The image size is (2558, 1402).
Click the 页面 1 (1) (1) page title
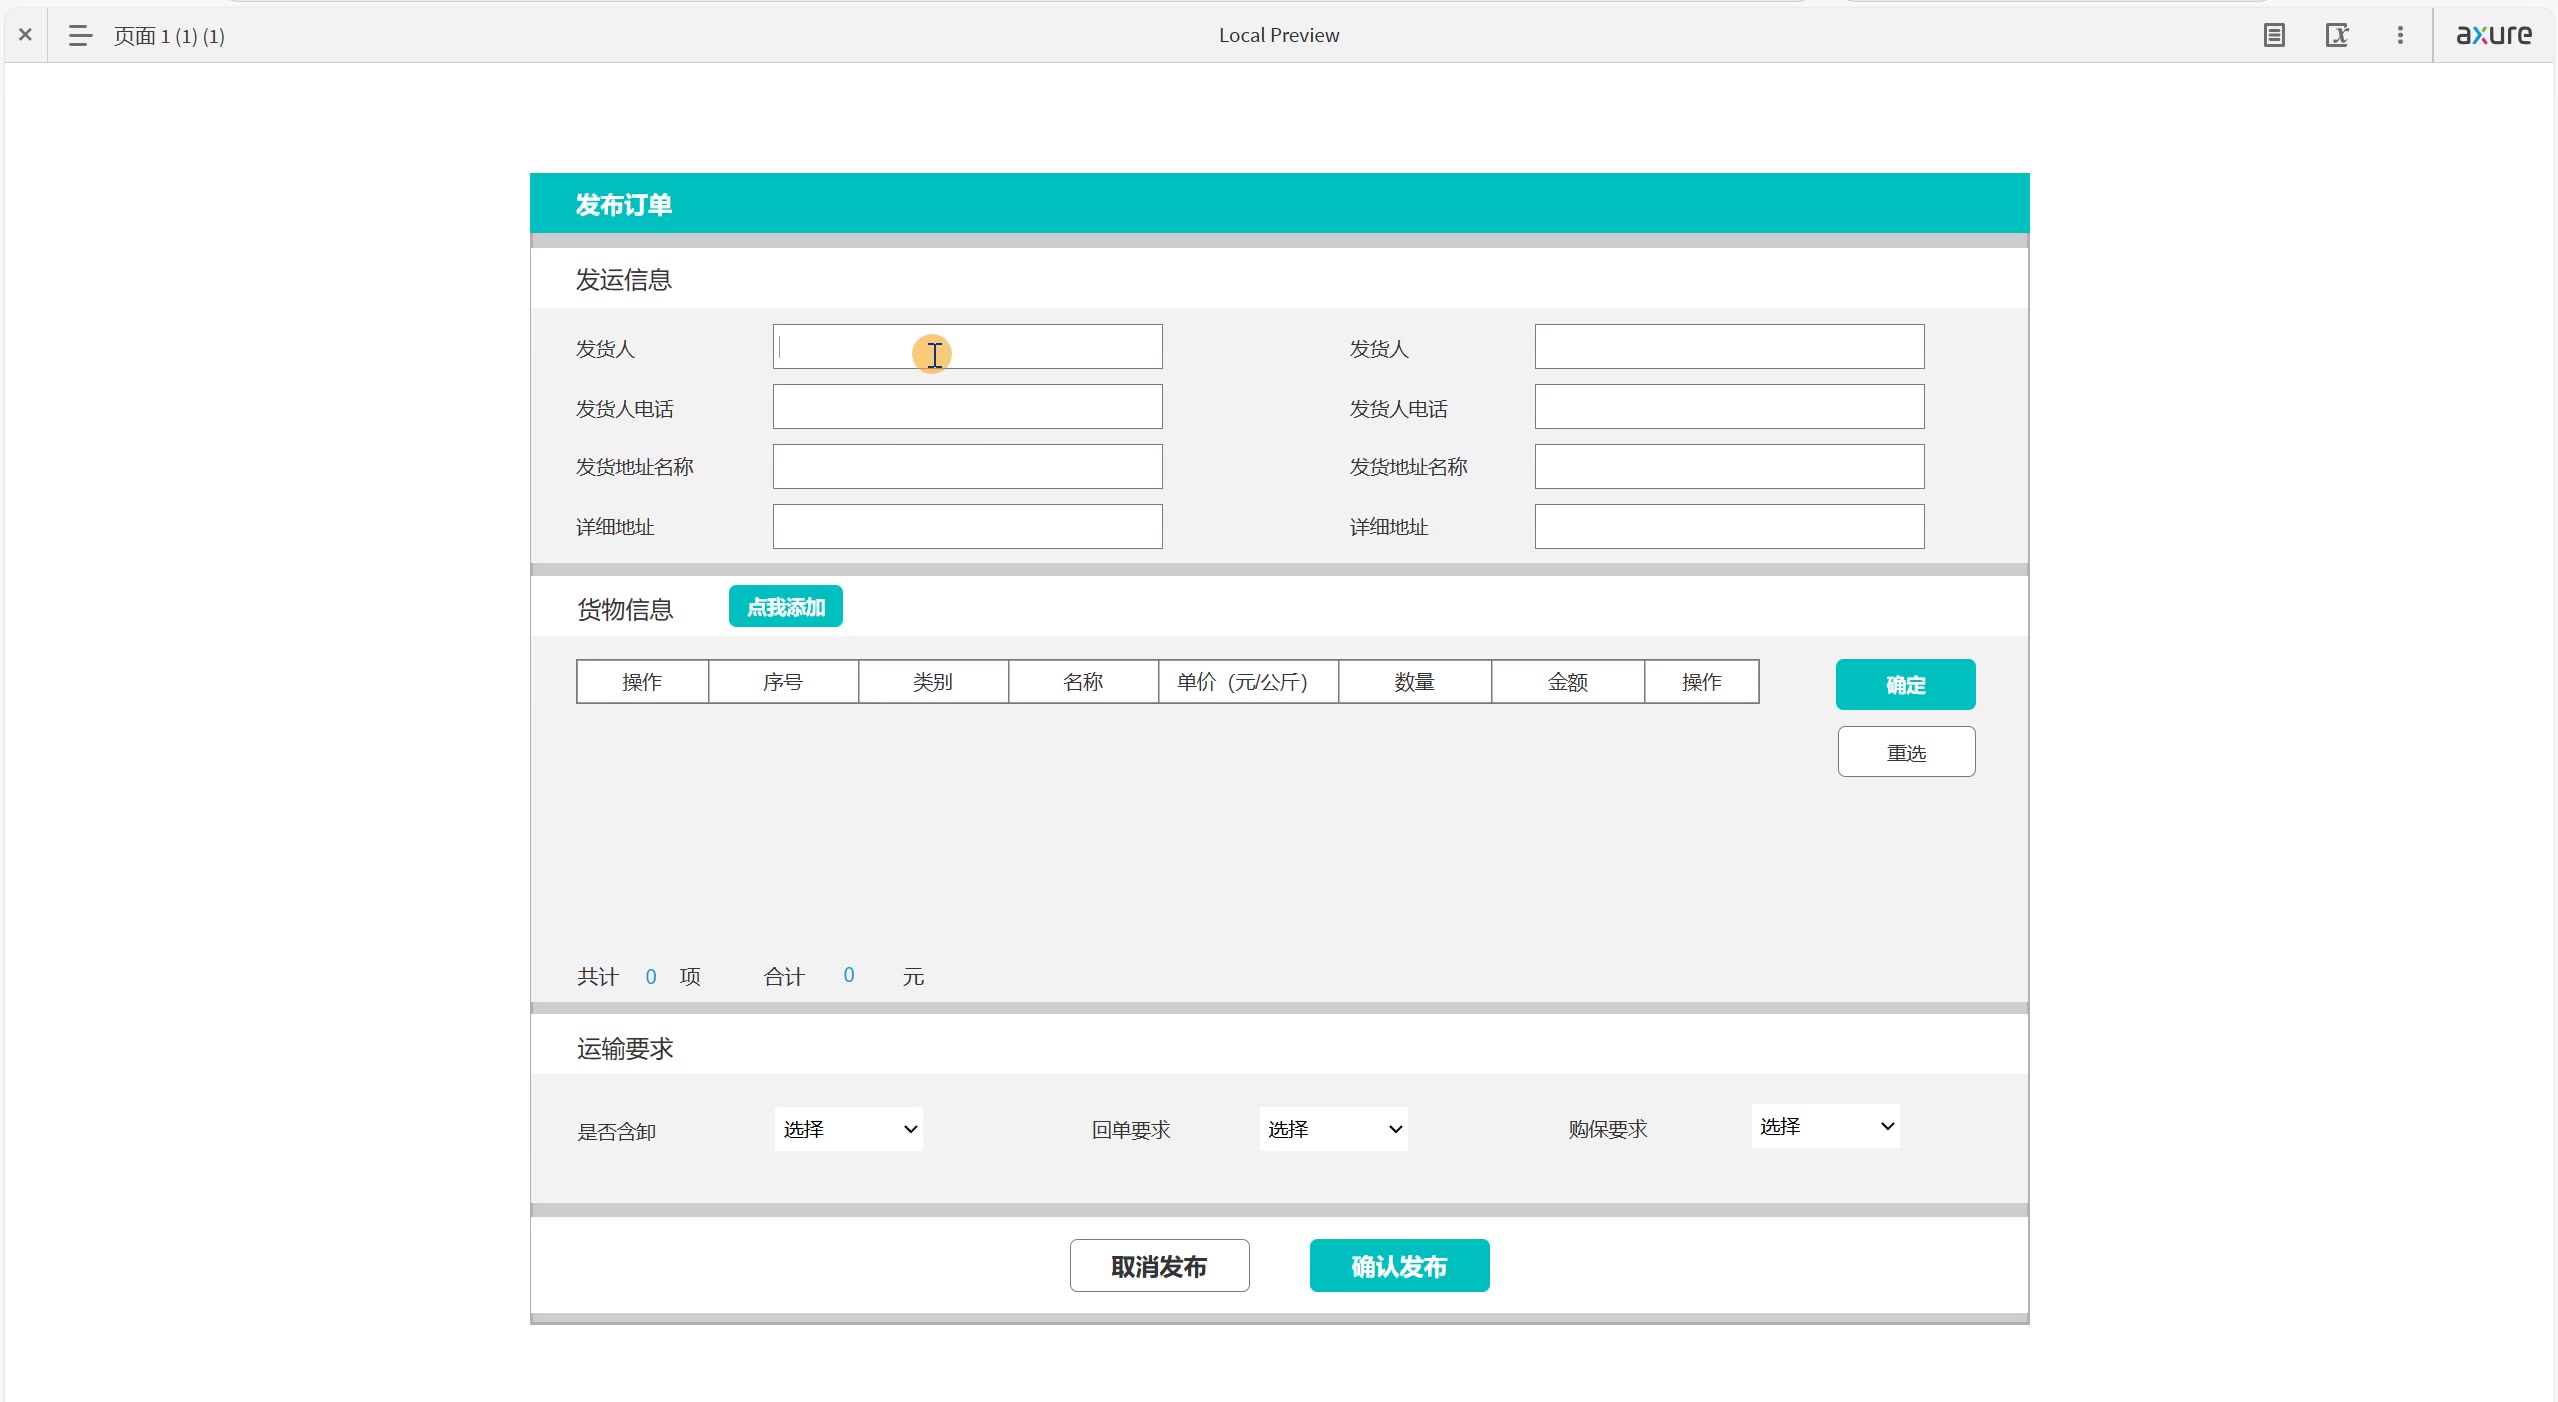(169, 36)
